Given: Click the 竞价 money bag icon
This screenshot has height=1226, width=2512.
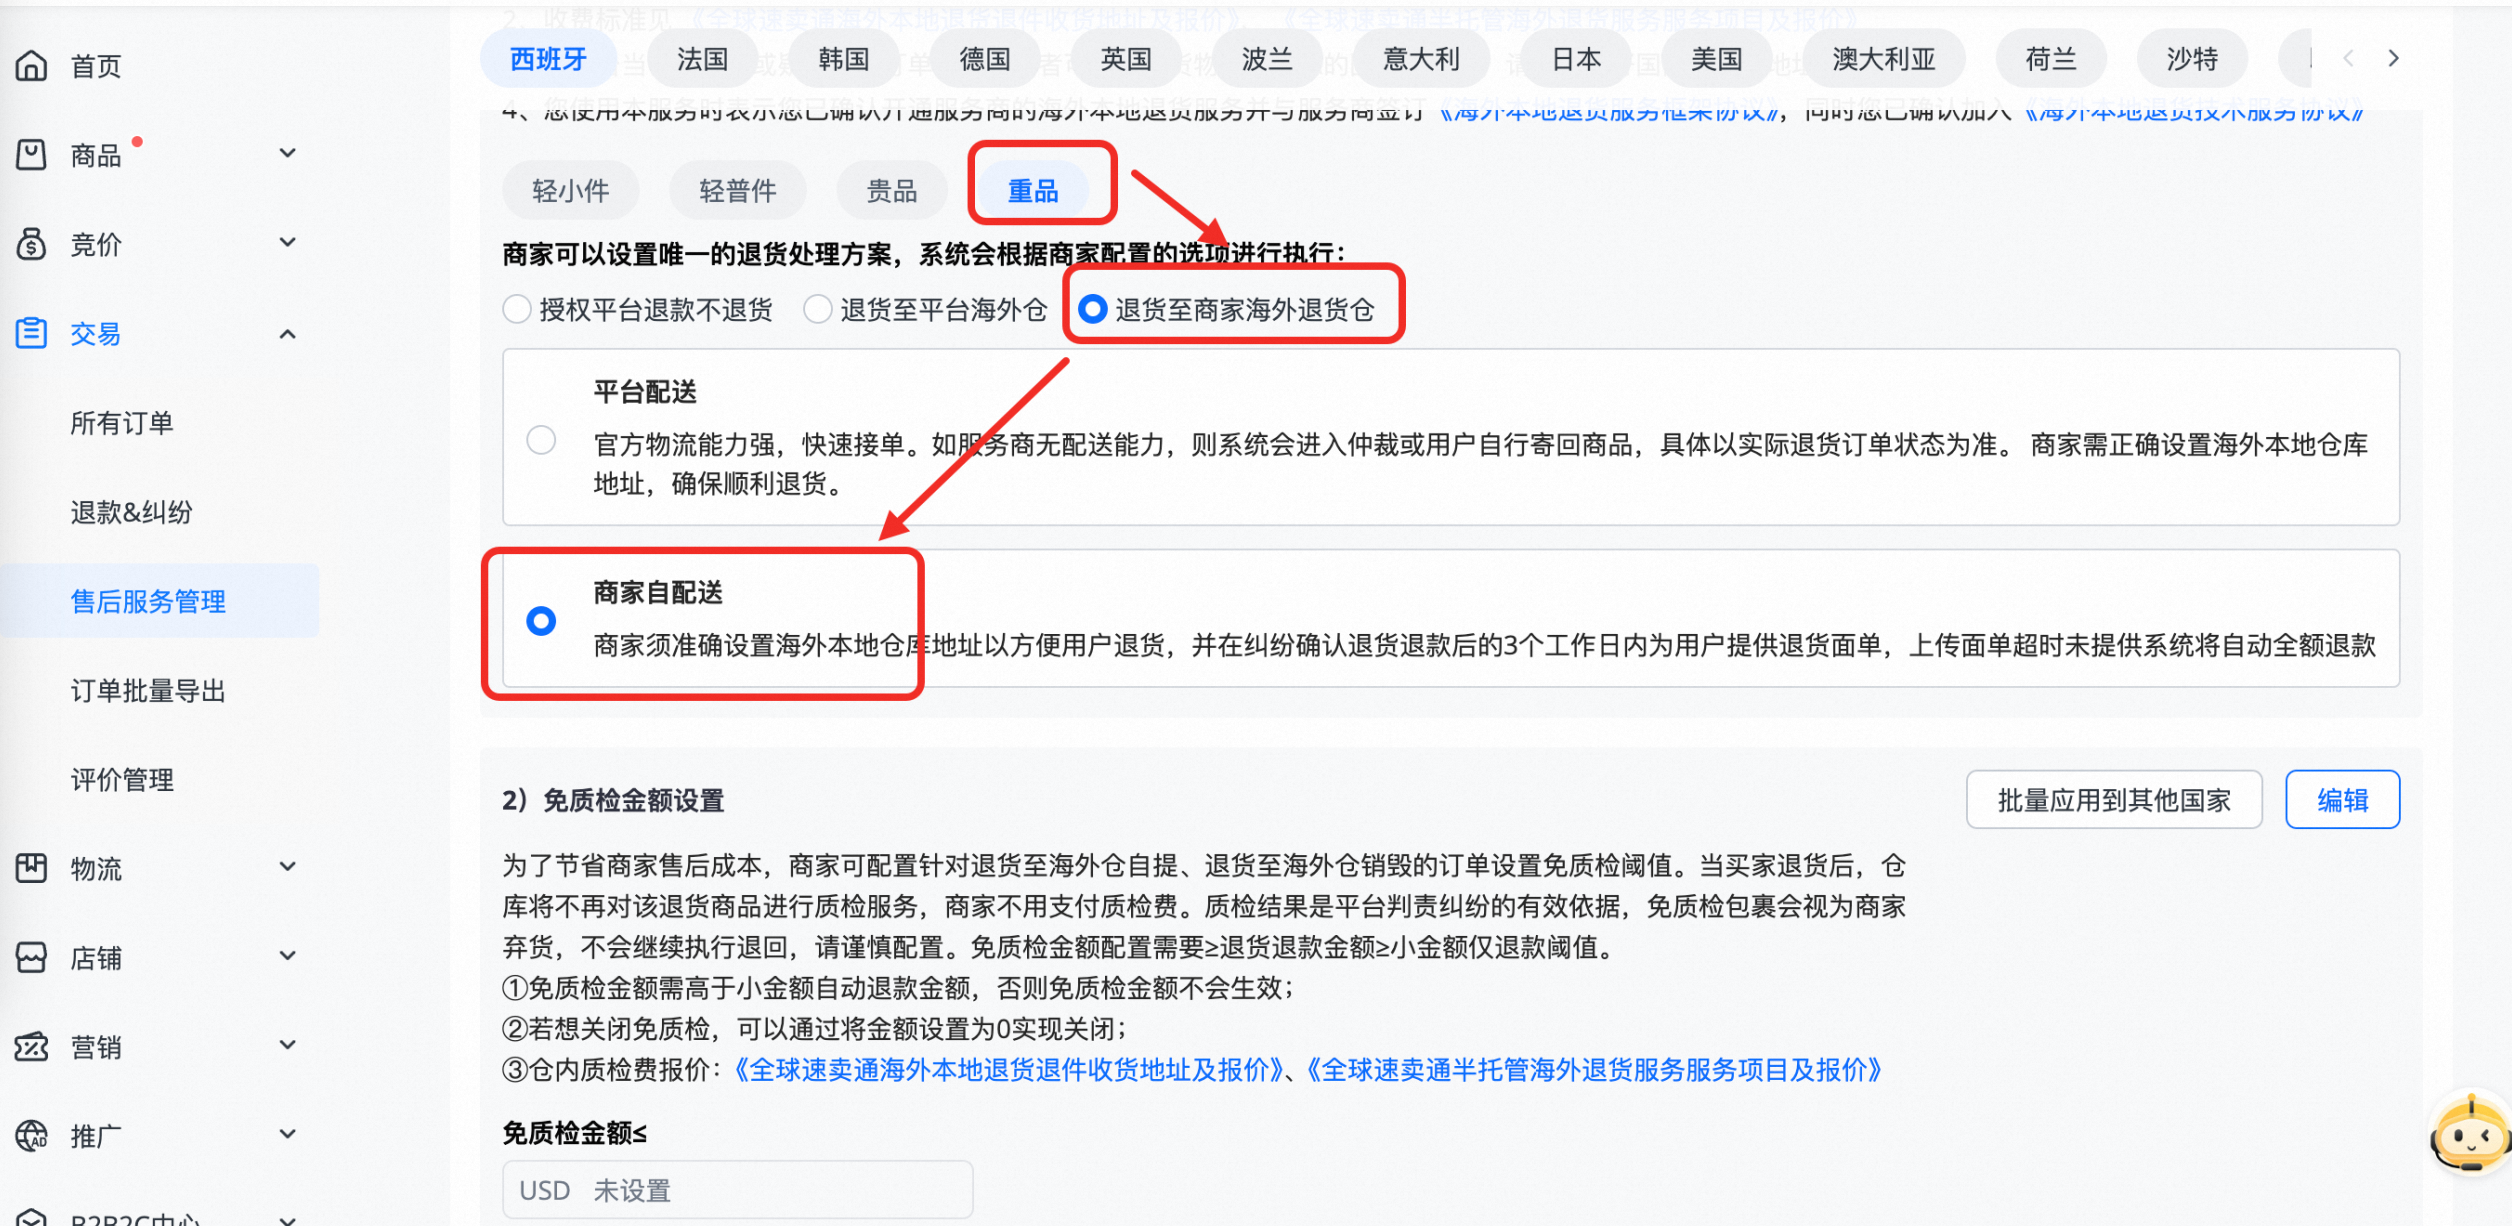Looking at the screenshot, I should pos(32,243).
